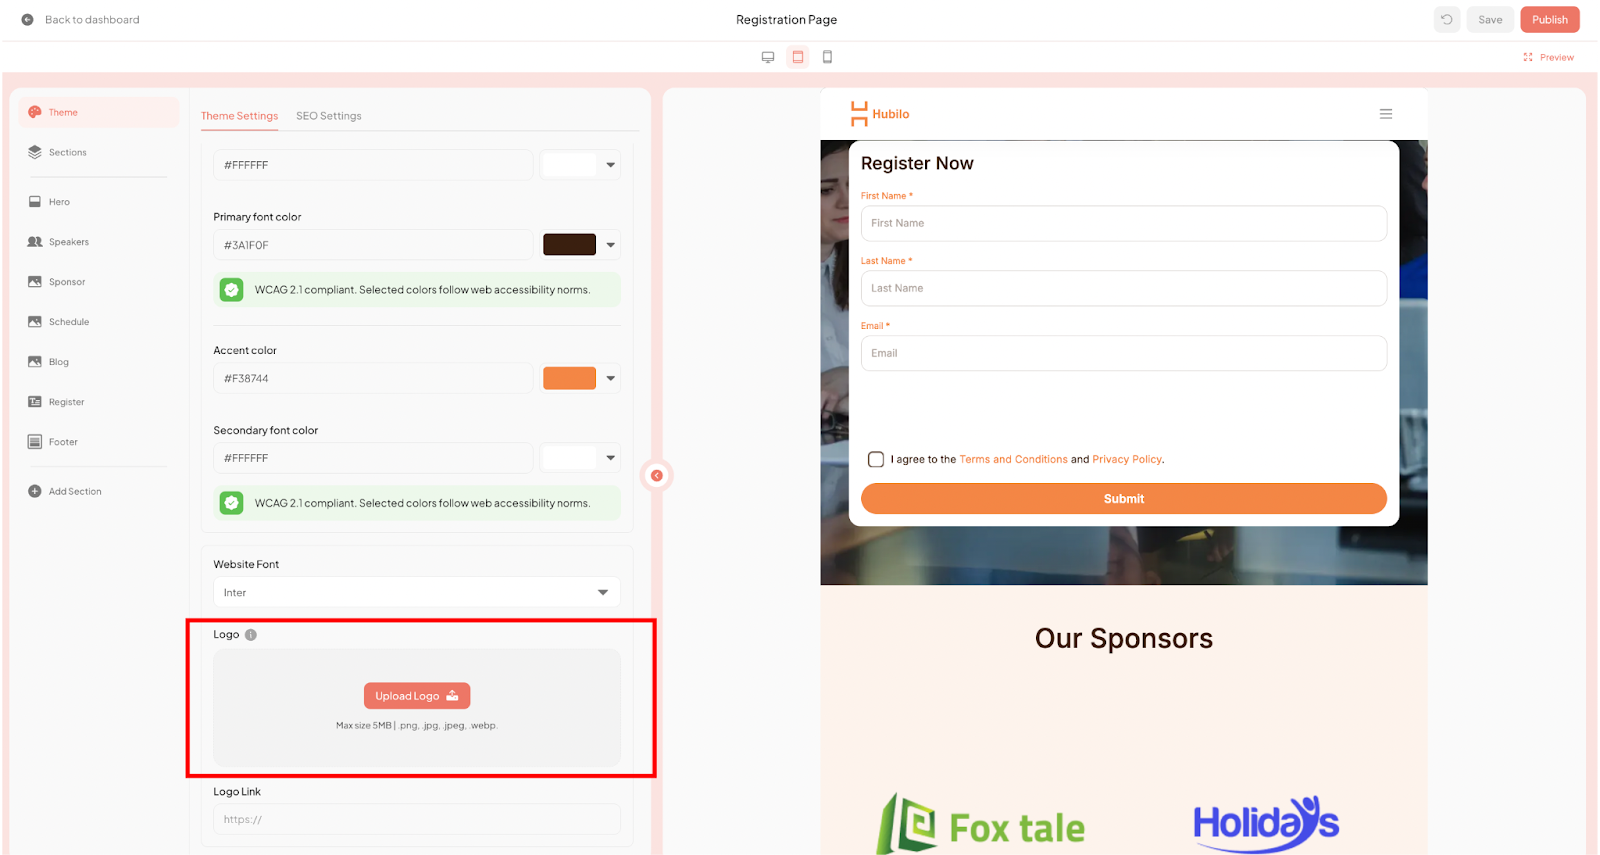1600x855 pixels.
Task: Select the tablet view icon
Action: [798, 57]
